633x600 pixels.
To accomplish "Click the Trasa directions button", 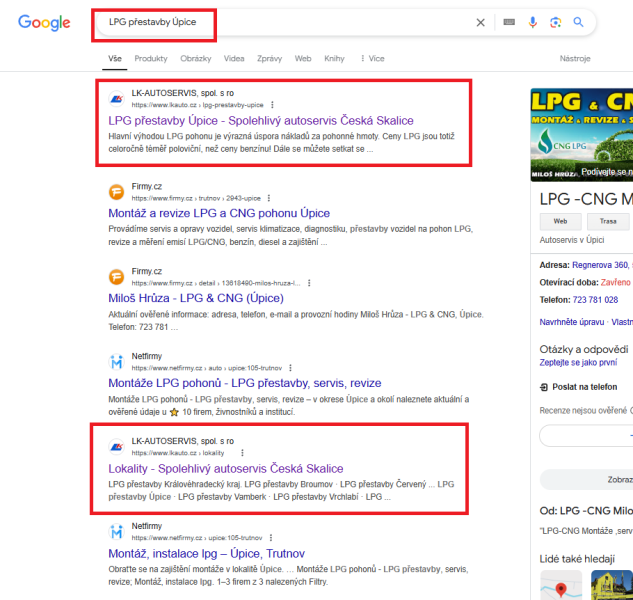I will [x=608, y=221].
